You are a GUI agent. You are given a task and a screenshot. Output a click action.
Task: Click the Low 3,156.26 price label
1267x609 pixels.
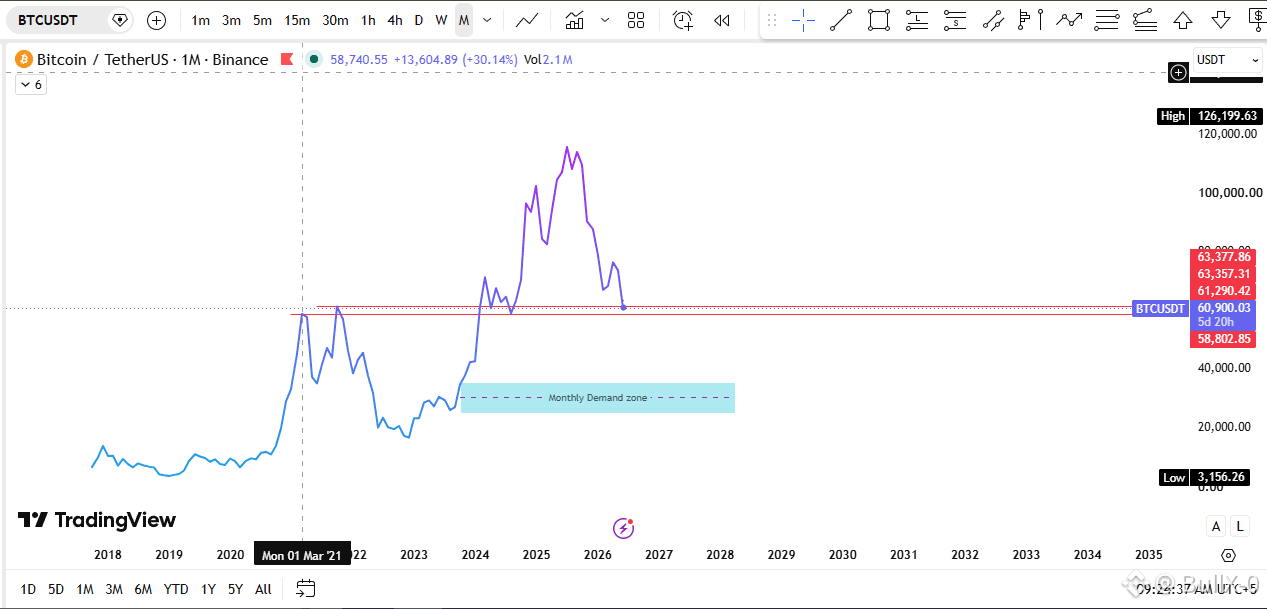(1204, 477)
